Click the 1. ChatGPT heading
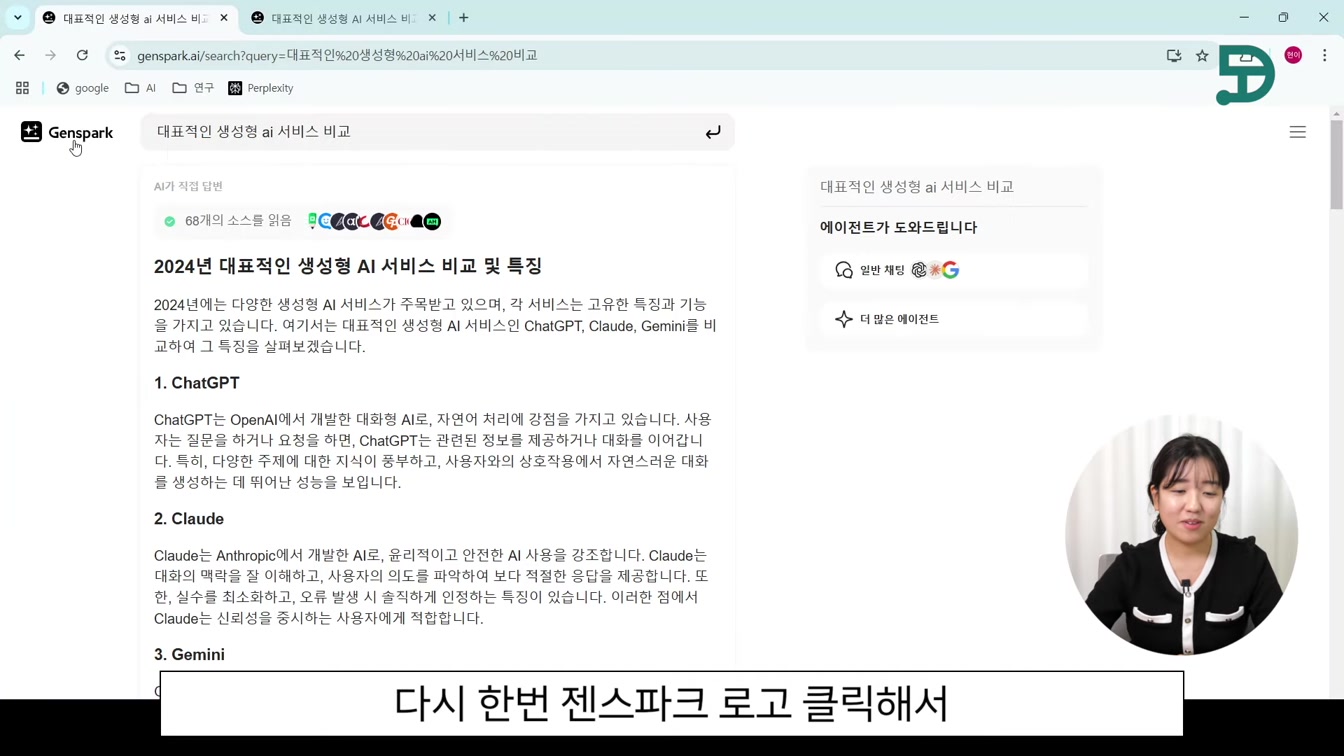The image size is (1344, 756). click(197, 383)
